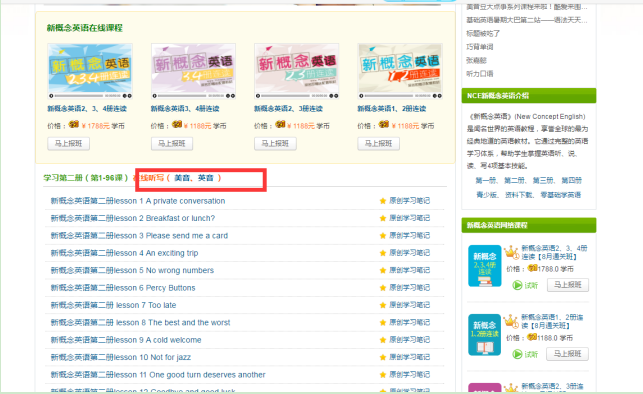Screen dimensions: 643x394
Task: Open the 新概念英语2、3、4册连读 course thumbnail
Action: click(90, 71)
